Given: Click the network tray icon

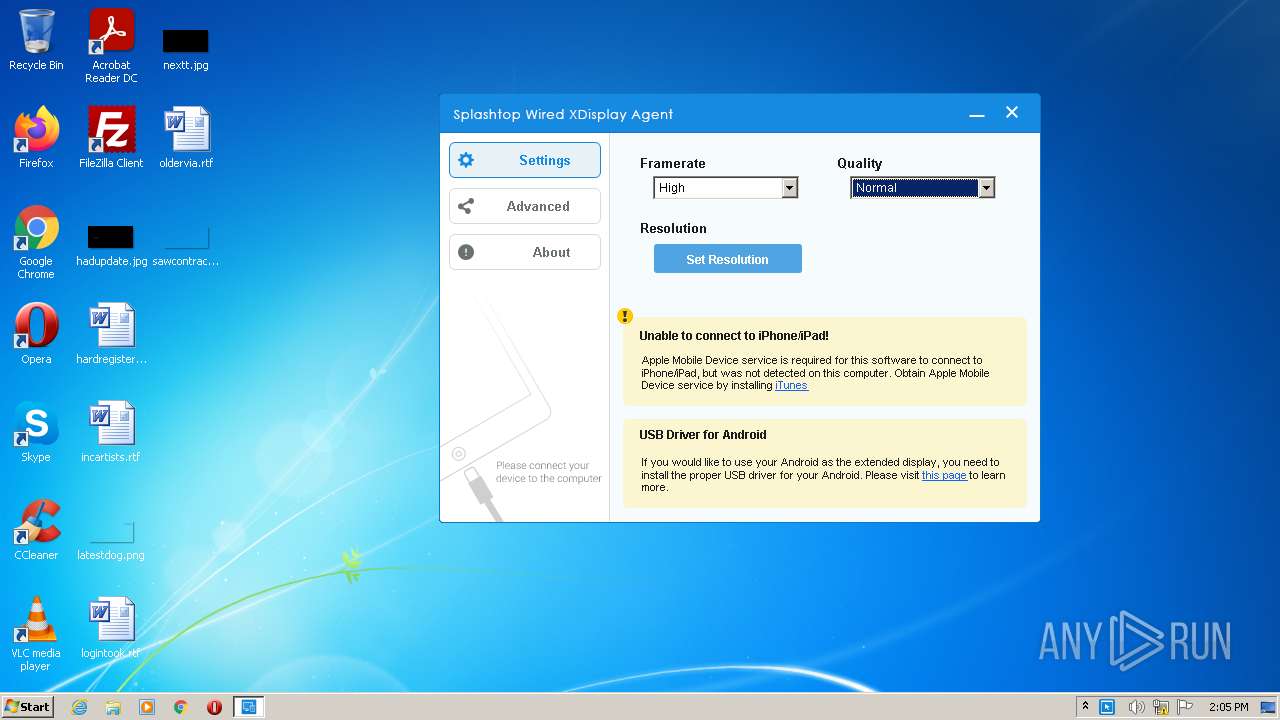Looking at the screenshot, I should 1161,707.
